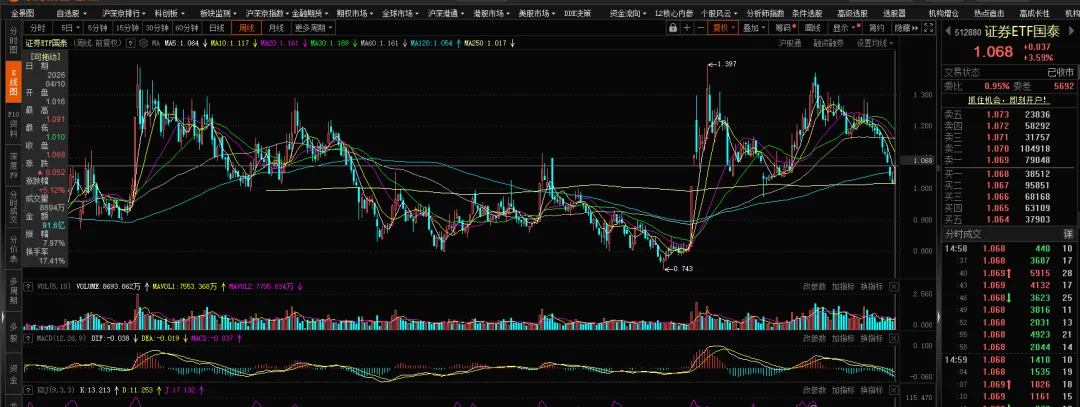Switch to 月线 period
The width and height of the screenshot is (1080, 407).
276,28
